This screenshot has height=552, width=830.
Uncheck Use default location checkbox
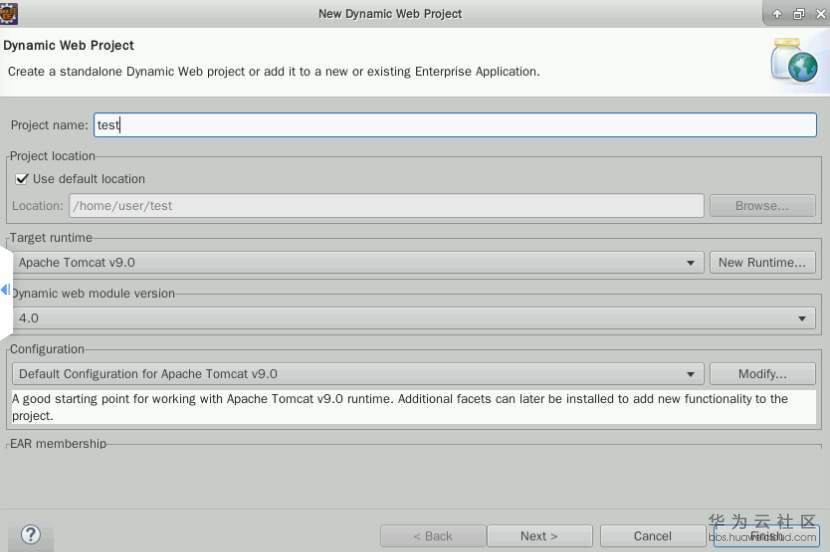click(22, 179)
